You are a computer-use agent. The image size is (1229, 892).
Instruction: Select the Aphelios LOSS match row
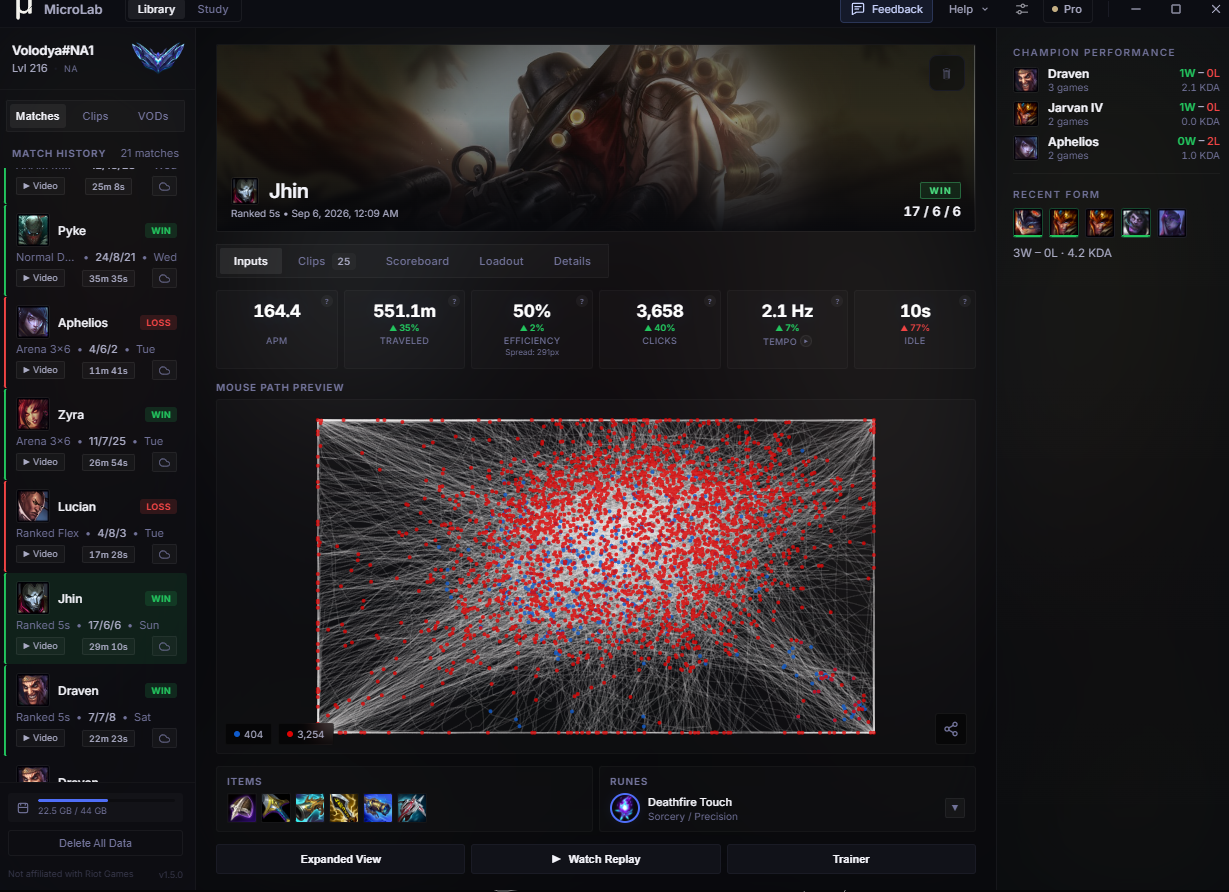96,342
